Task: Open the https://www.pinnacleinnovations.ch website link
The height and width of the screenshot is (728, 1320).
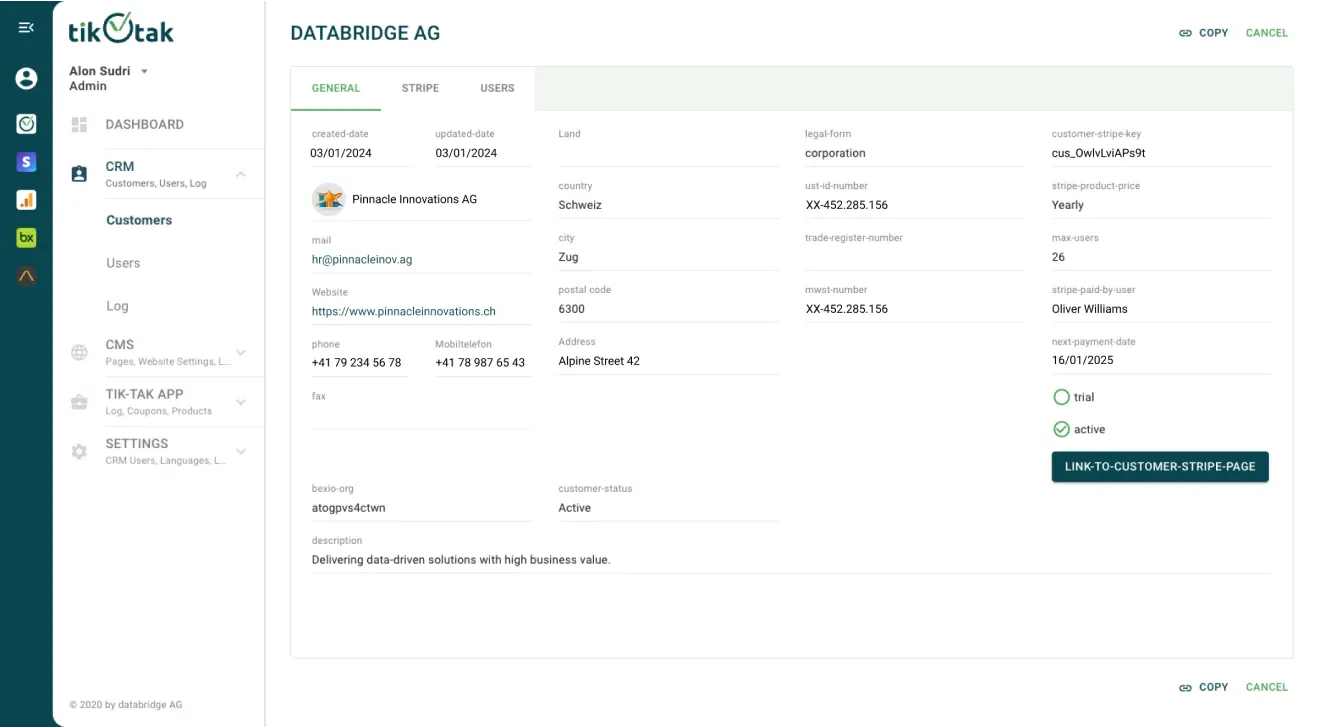Action: [404, 311]
